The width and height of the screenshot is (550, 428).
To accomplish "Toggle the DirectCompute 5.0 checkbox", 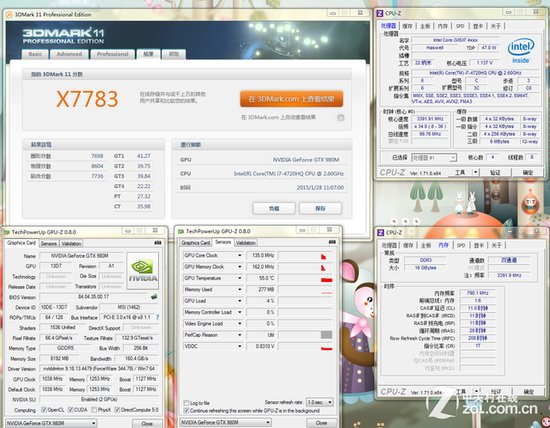I will pos(117,409).
